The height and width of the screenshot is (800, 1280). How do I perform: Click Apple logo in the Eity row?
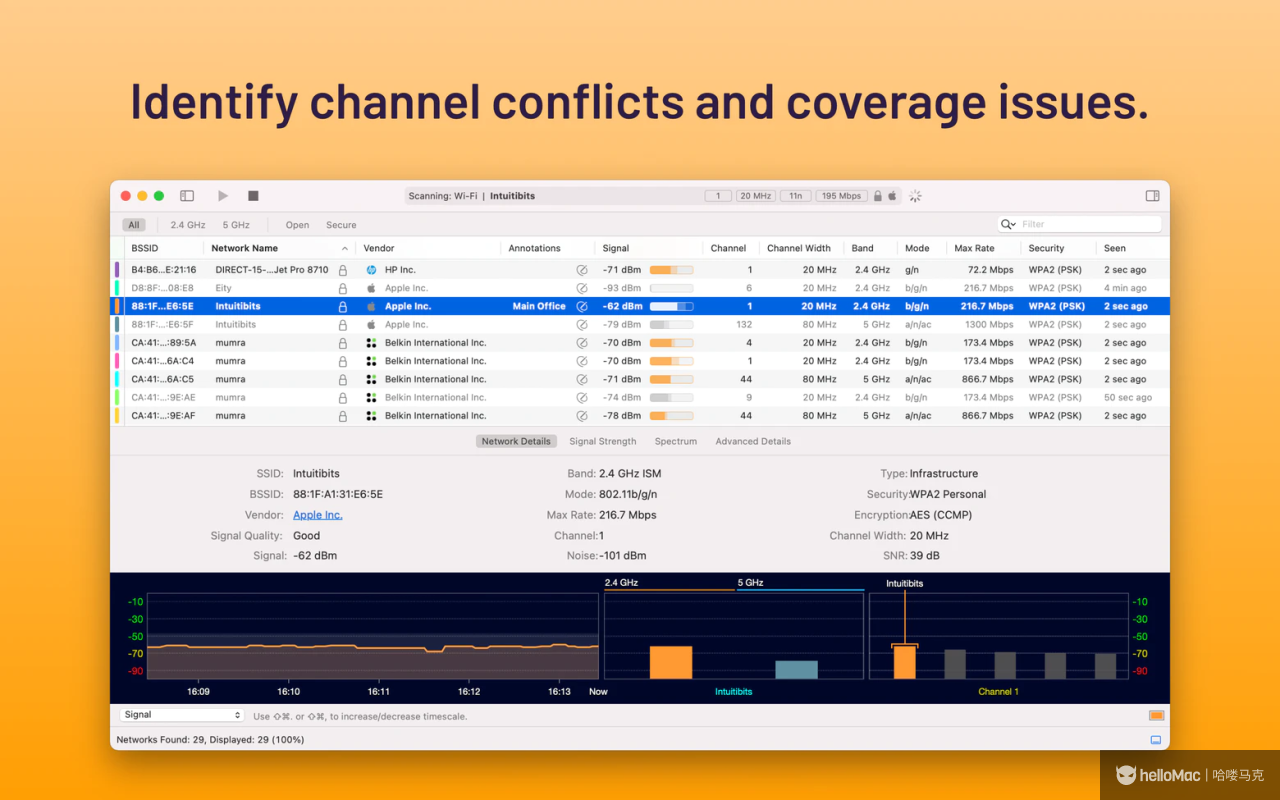click(371, 288)
